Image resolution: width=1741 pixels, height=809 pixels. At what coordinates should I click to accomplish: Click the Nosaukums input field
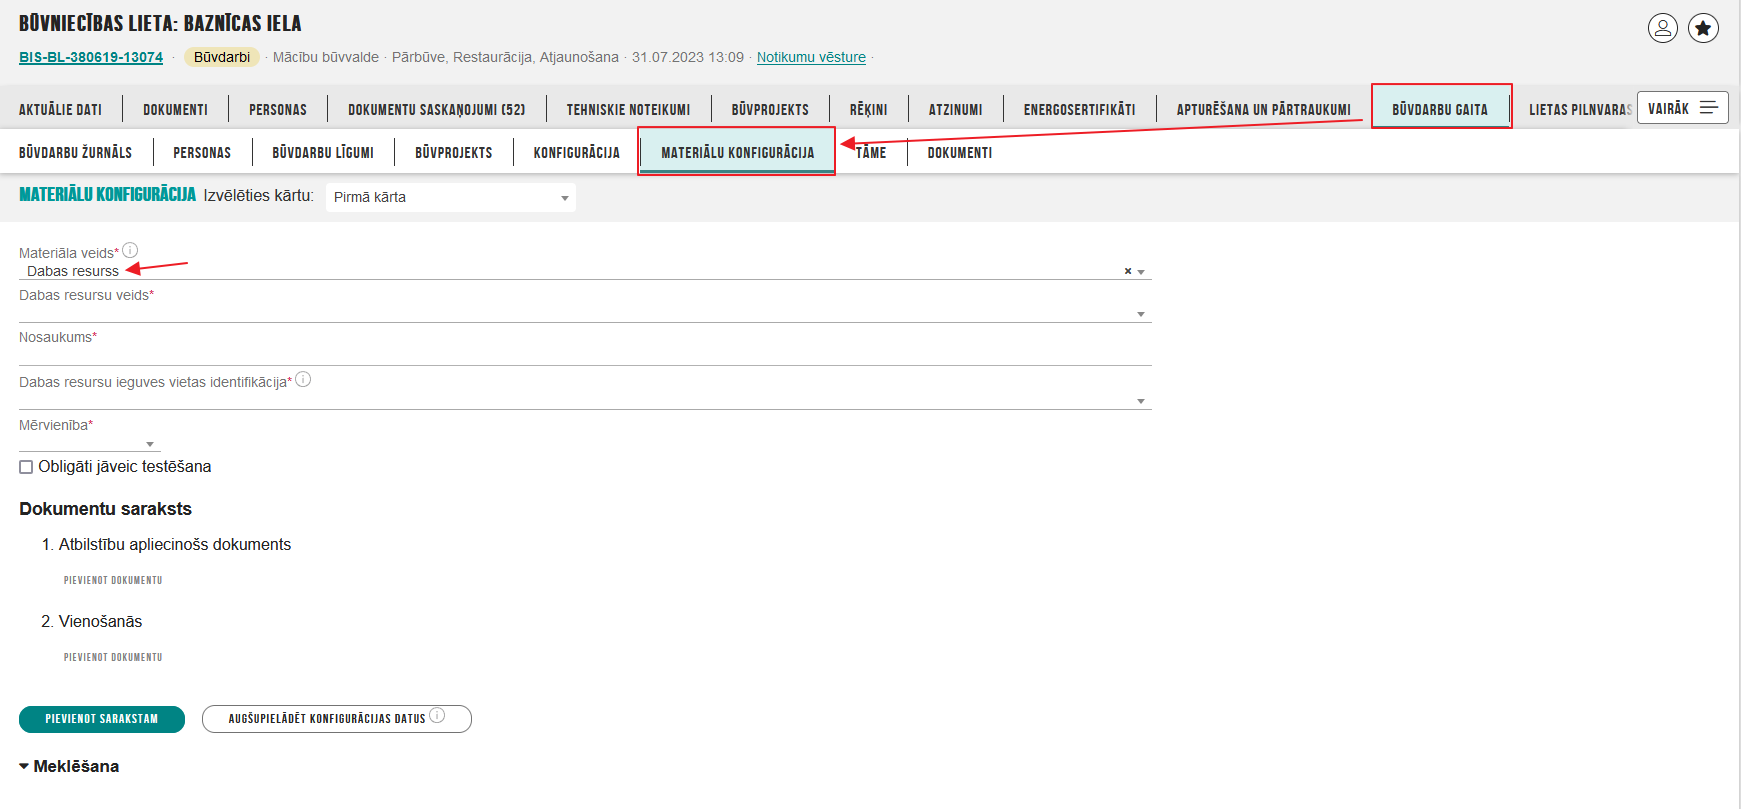[585, 356]
